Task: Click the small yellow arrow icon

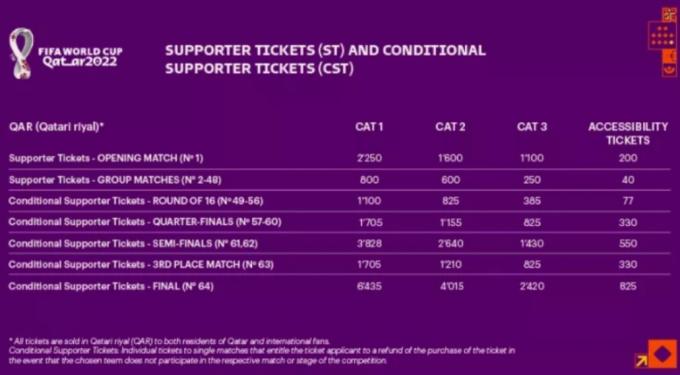Action: [x=641, y=361]
